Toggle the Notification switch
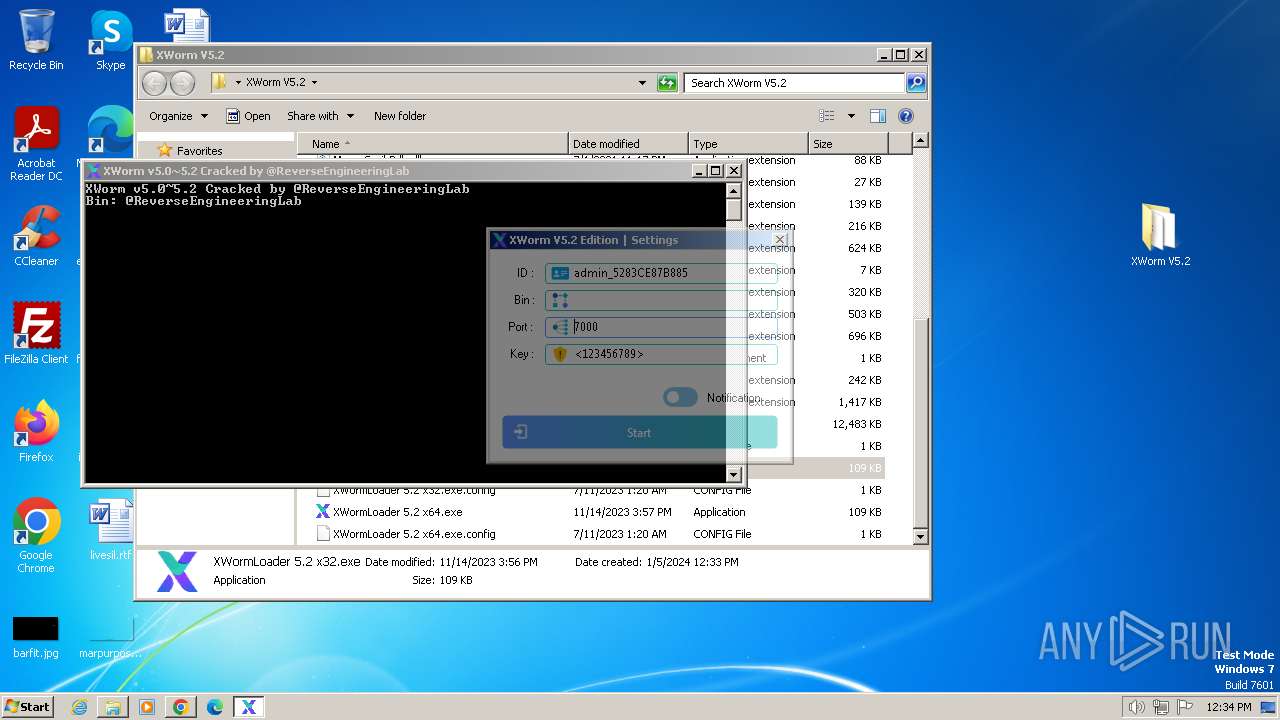This screenshot has height=720, width=1280. pyautogui.click(x=680, y=397)
